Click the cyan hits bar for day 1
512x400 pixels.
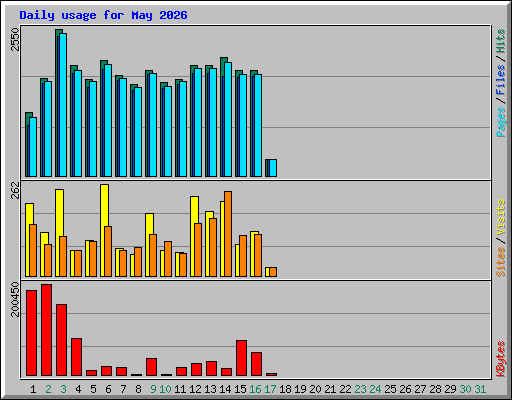[x=33, y=147]
